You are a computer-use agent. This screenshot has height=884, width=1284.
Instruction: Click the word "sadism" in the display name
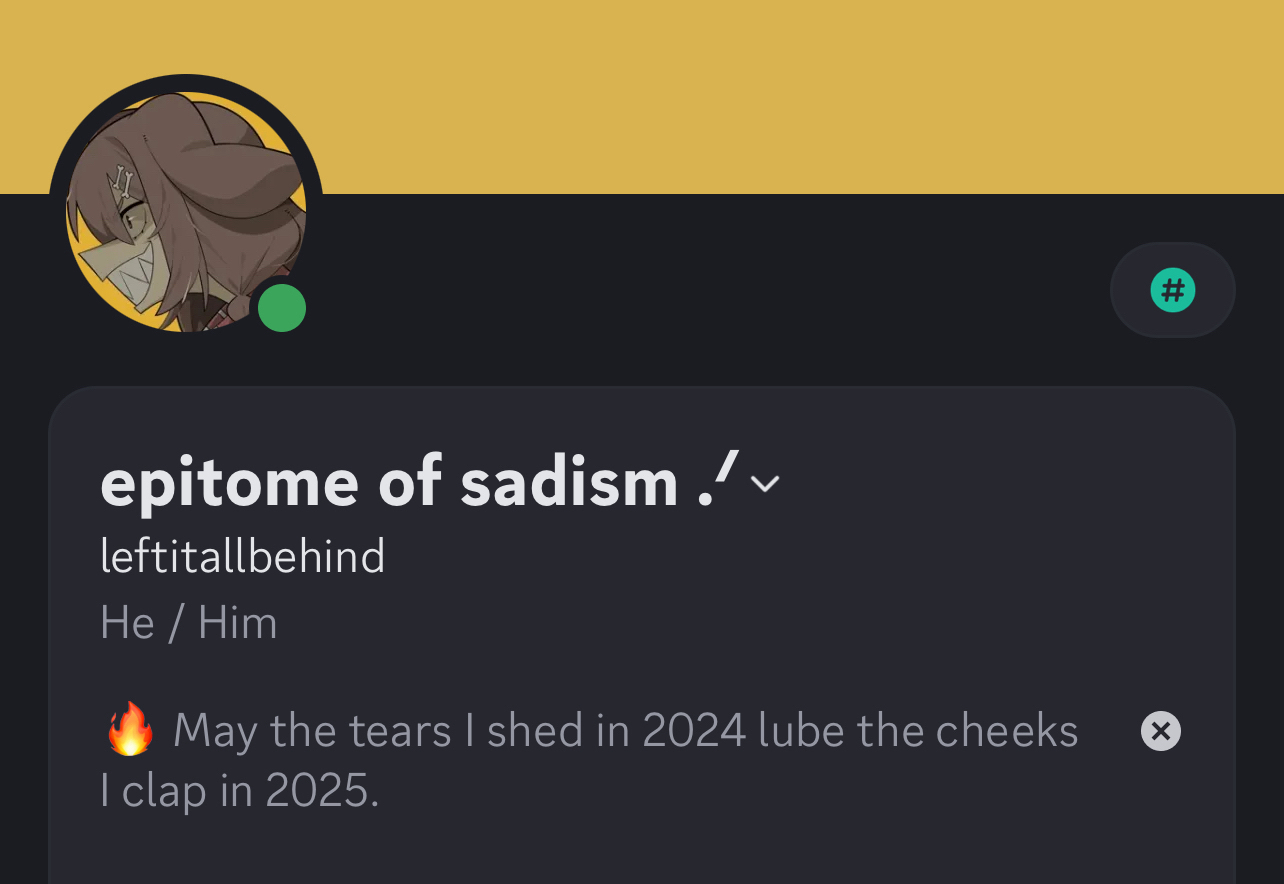[568, 482]
